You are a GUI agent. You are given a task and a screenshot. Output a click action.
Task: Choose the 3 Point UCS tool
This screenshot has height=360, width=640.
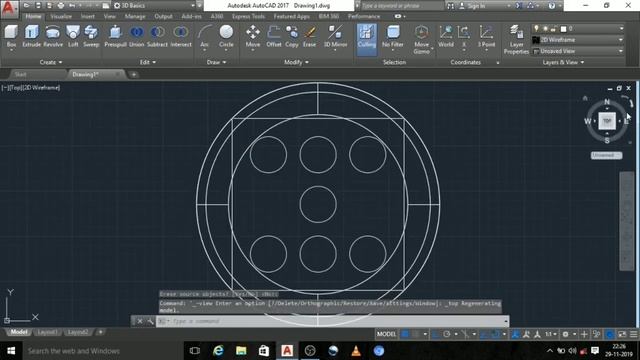point(486,36)
